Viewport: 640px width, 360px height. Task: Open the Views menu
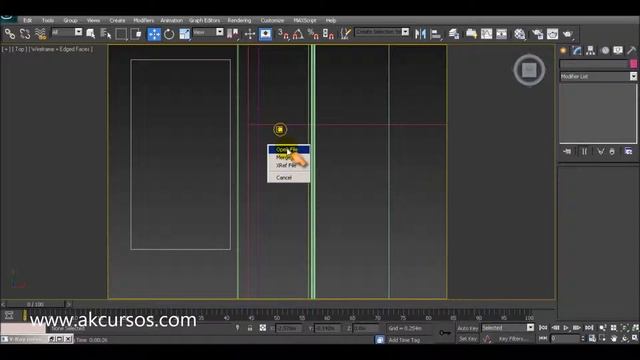pyautogui.click(x=93, y=20)
